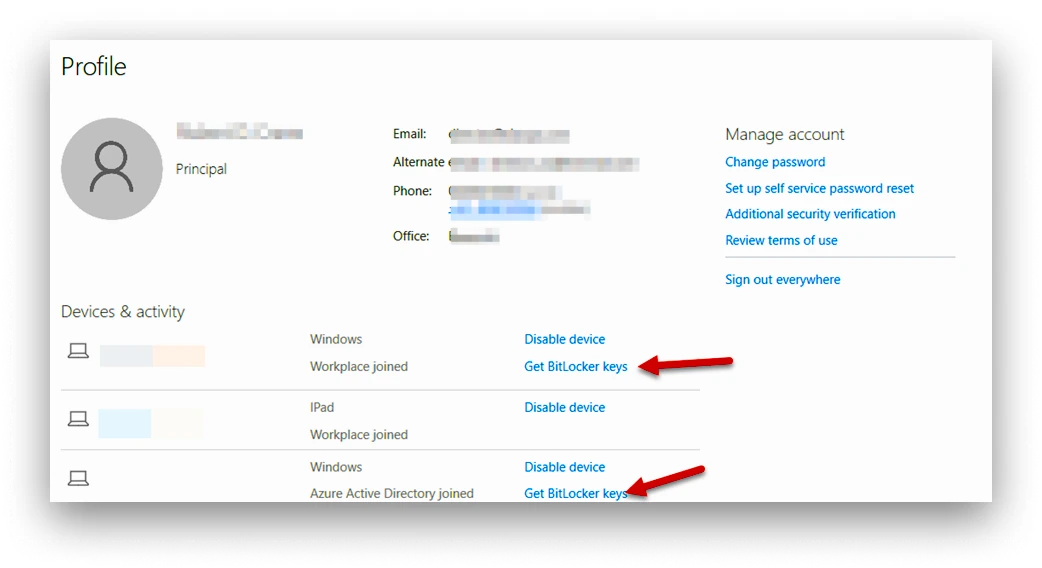This screenshot has height=568, width=1042.
Task: Click the Email: label
Action: pyautogui.click(x=409, y=134)
